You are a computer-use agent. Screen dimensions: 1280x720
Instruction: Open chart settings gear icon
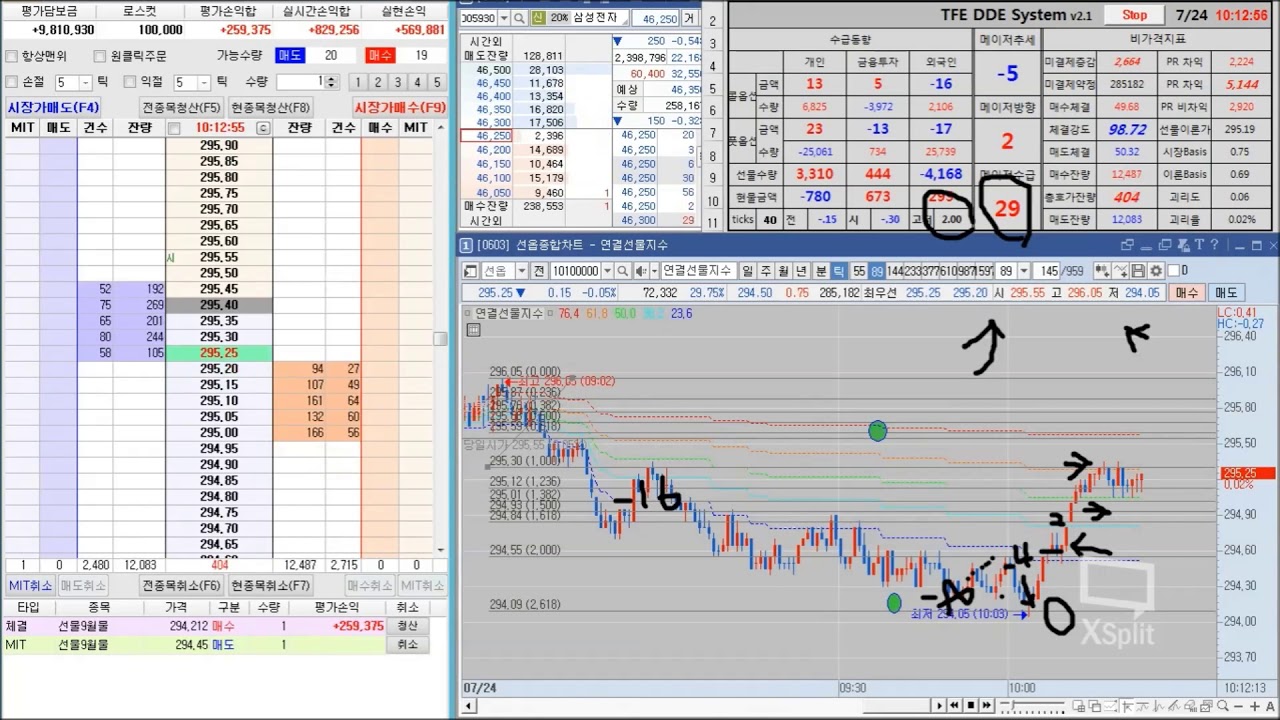[1155, 270]
